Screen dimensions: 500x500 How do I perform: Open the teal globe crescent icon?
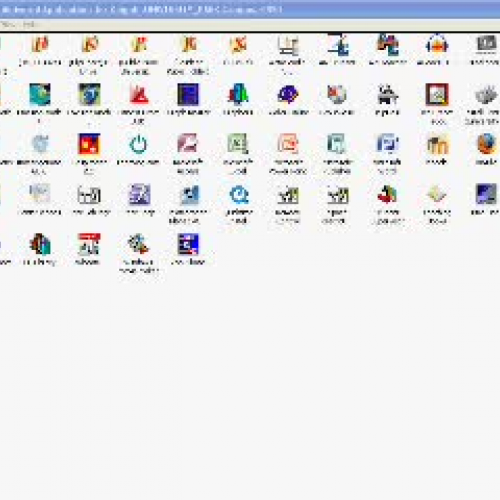tap(40, 94)
